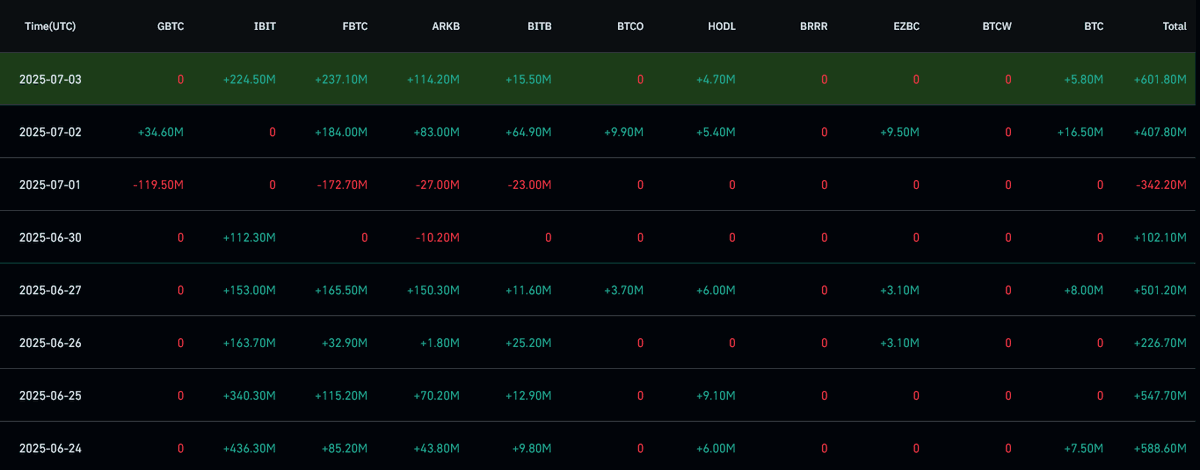Screen dimensions: 1200x470
Task: Click the -119.50M GBTC value
Action: pyautogui.click(x=159, y=185)
